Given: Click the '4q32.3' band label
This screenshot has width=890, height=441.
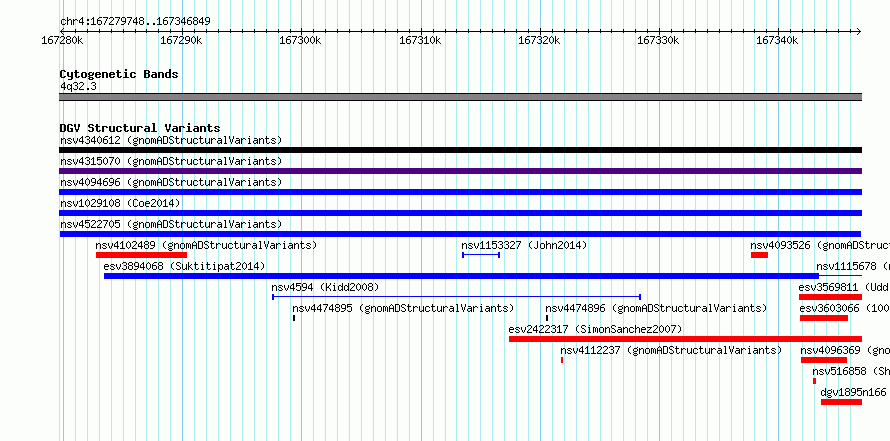Looking at the screenshot, I should 78,86.
